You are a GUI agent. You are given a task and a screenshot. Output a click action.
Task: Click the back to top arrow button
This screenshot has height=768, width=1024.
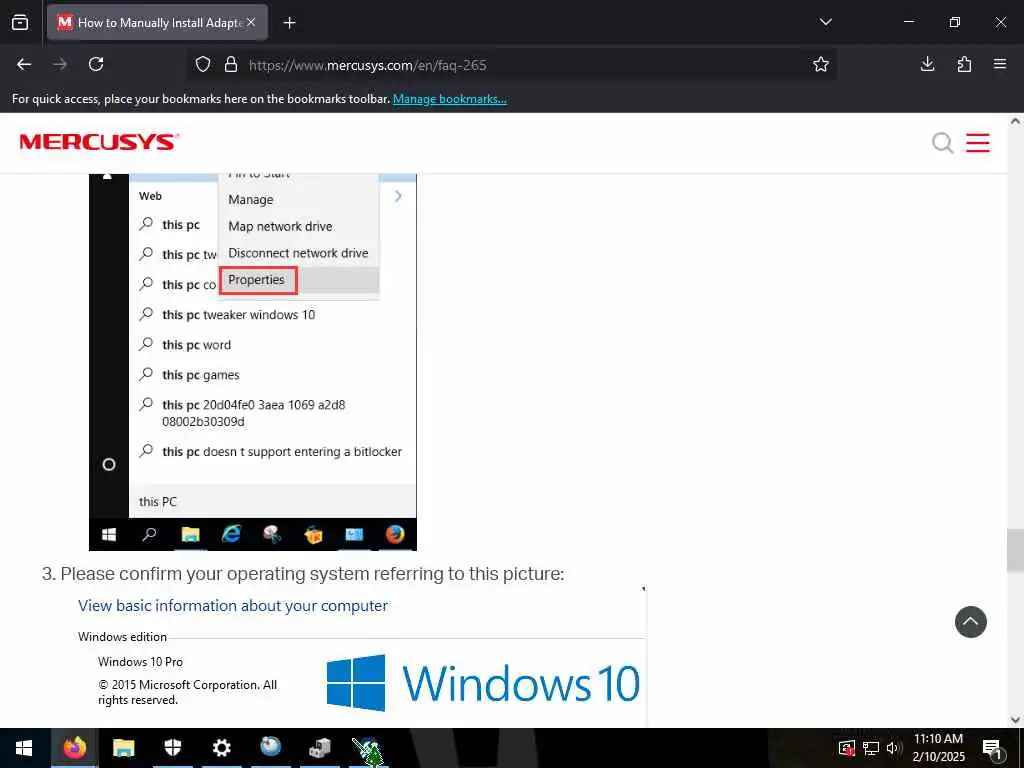tap(970, 622)
